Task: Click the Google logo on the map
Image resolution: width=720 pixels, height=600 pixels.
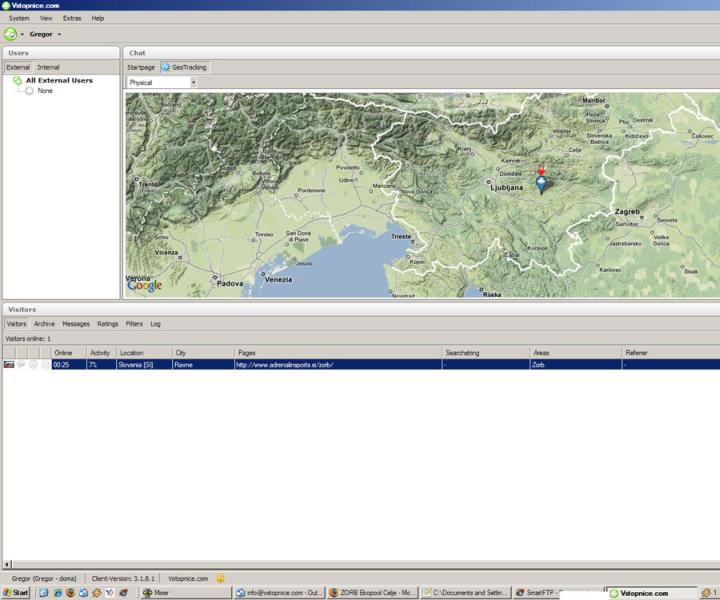Action: [x=144, y=285]
